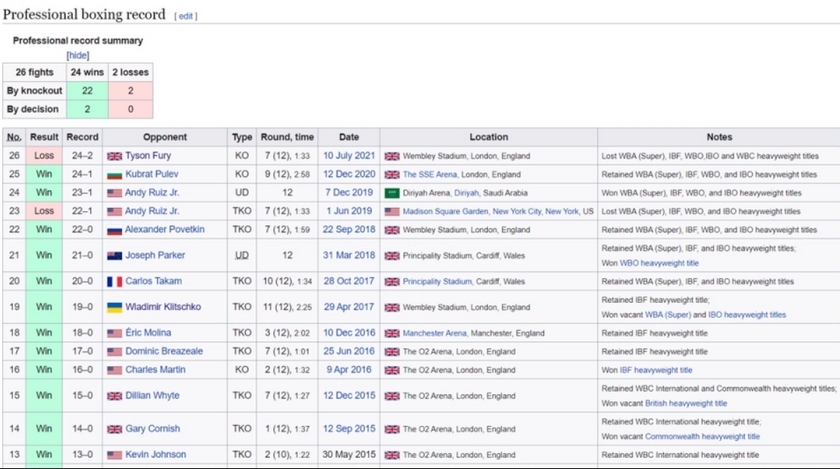
Task: Click the US flag beside Éric Molina
Action: coord(114,333)
